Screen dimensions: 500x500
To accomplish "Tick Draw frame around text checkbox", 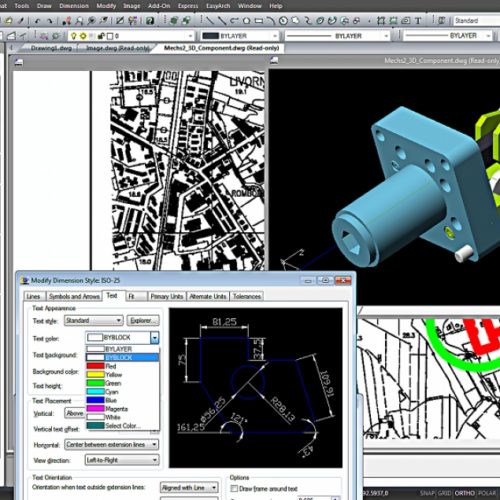I will click(234, 488).
